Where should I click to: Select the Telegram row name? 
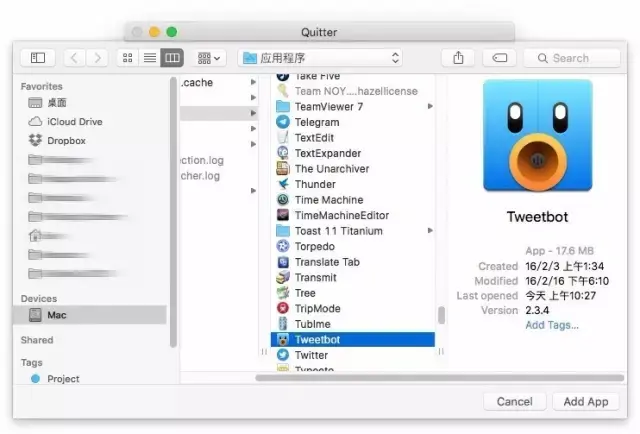point(317,122)
